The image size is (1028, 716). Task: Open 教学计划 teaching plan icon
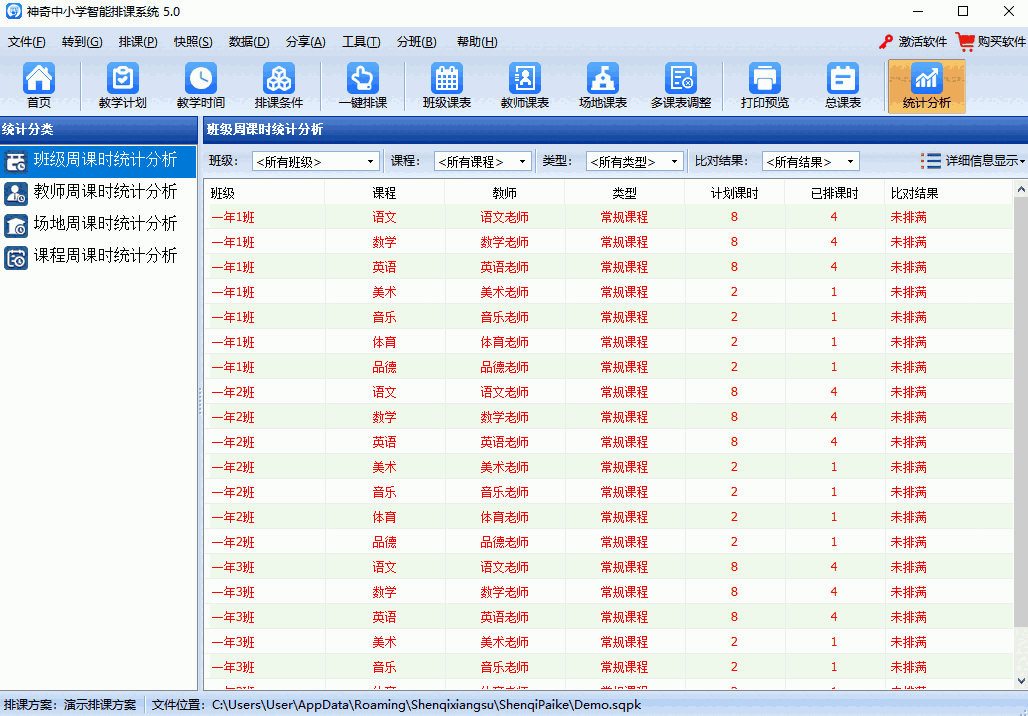pyautogui.click(x=122, y=86)
